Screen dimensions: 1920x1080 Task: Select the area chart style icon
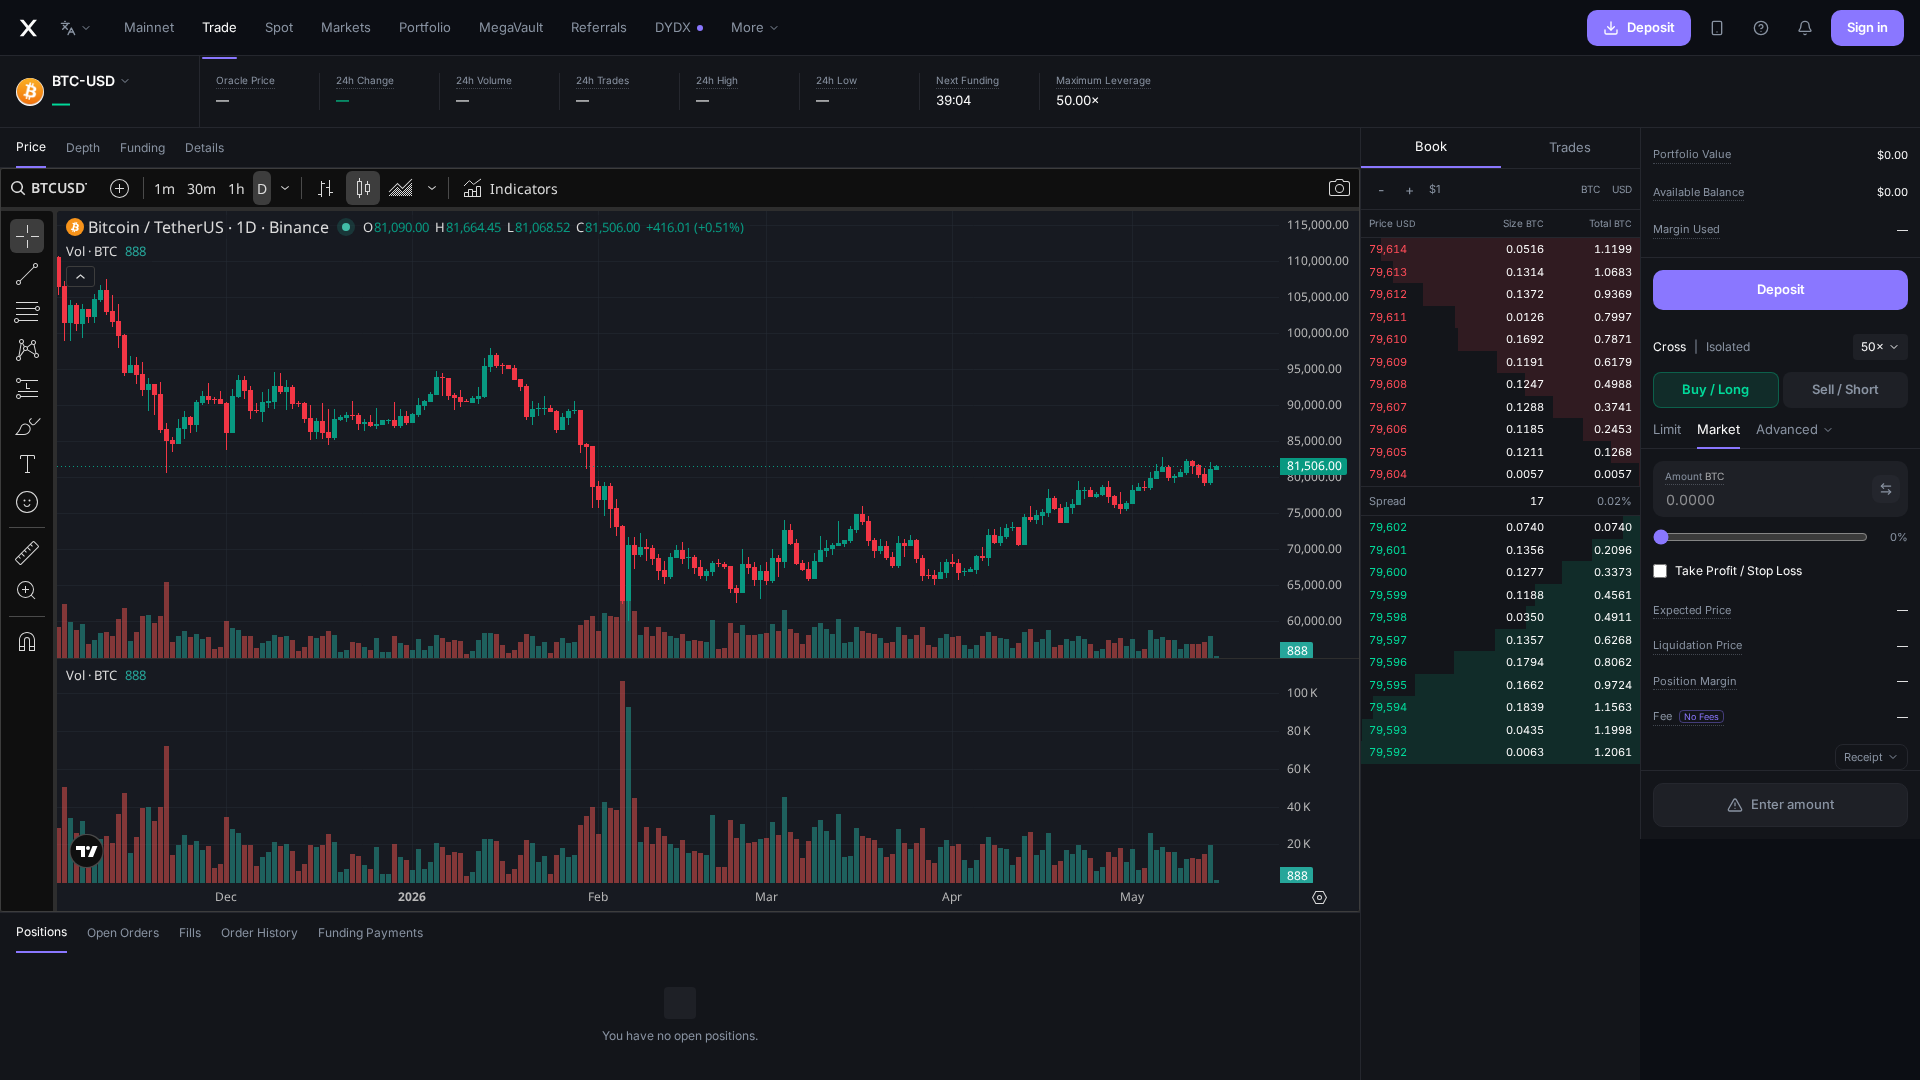click(401, 188)
